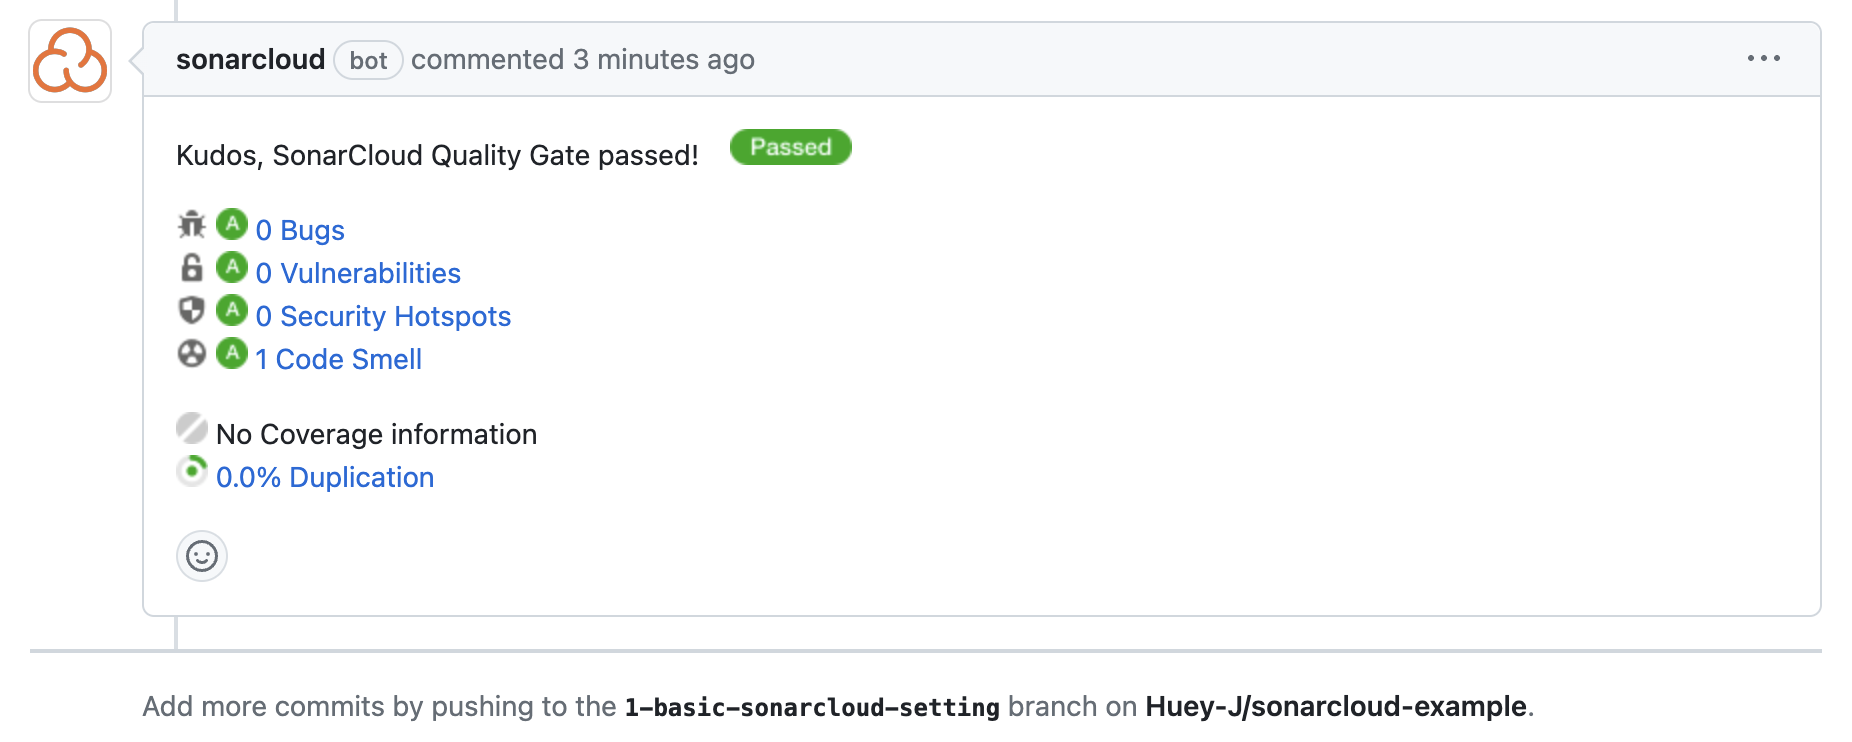Click the green A rating beside Bugs
Image resolution: width=1852 pixels, height=742 pixels.
tap(232, 224)
